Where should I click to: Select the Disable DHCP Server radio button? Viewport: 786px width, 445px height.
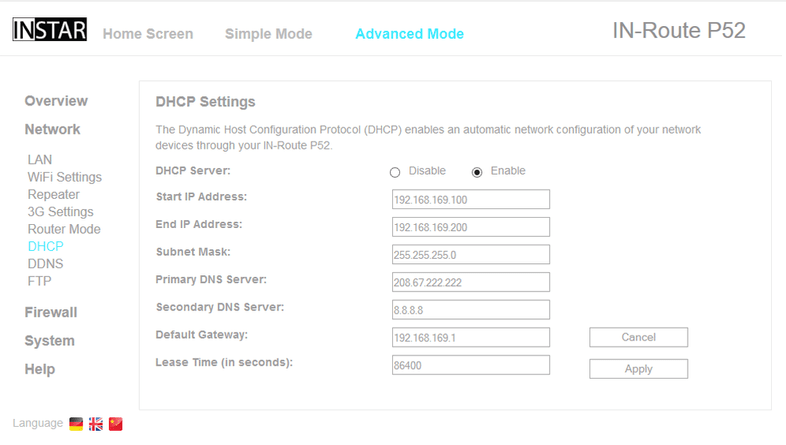395,172
